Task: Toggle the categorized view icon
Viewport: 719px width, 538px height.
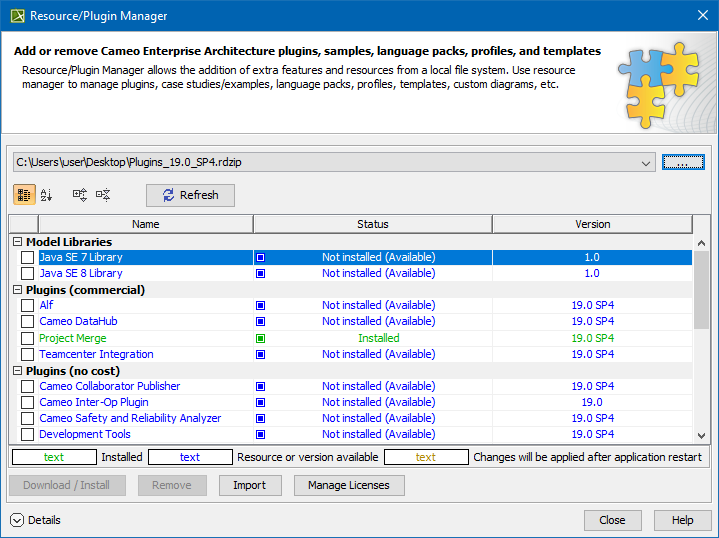Action: point(24,195)
